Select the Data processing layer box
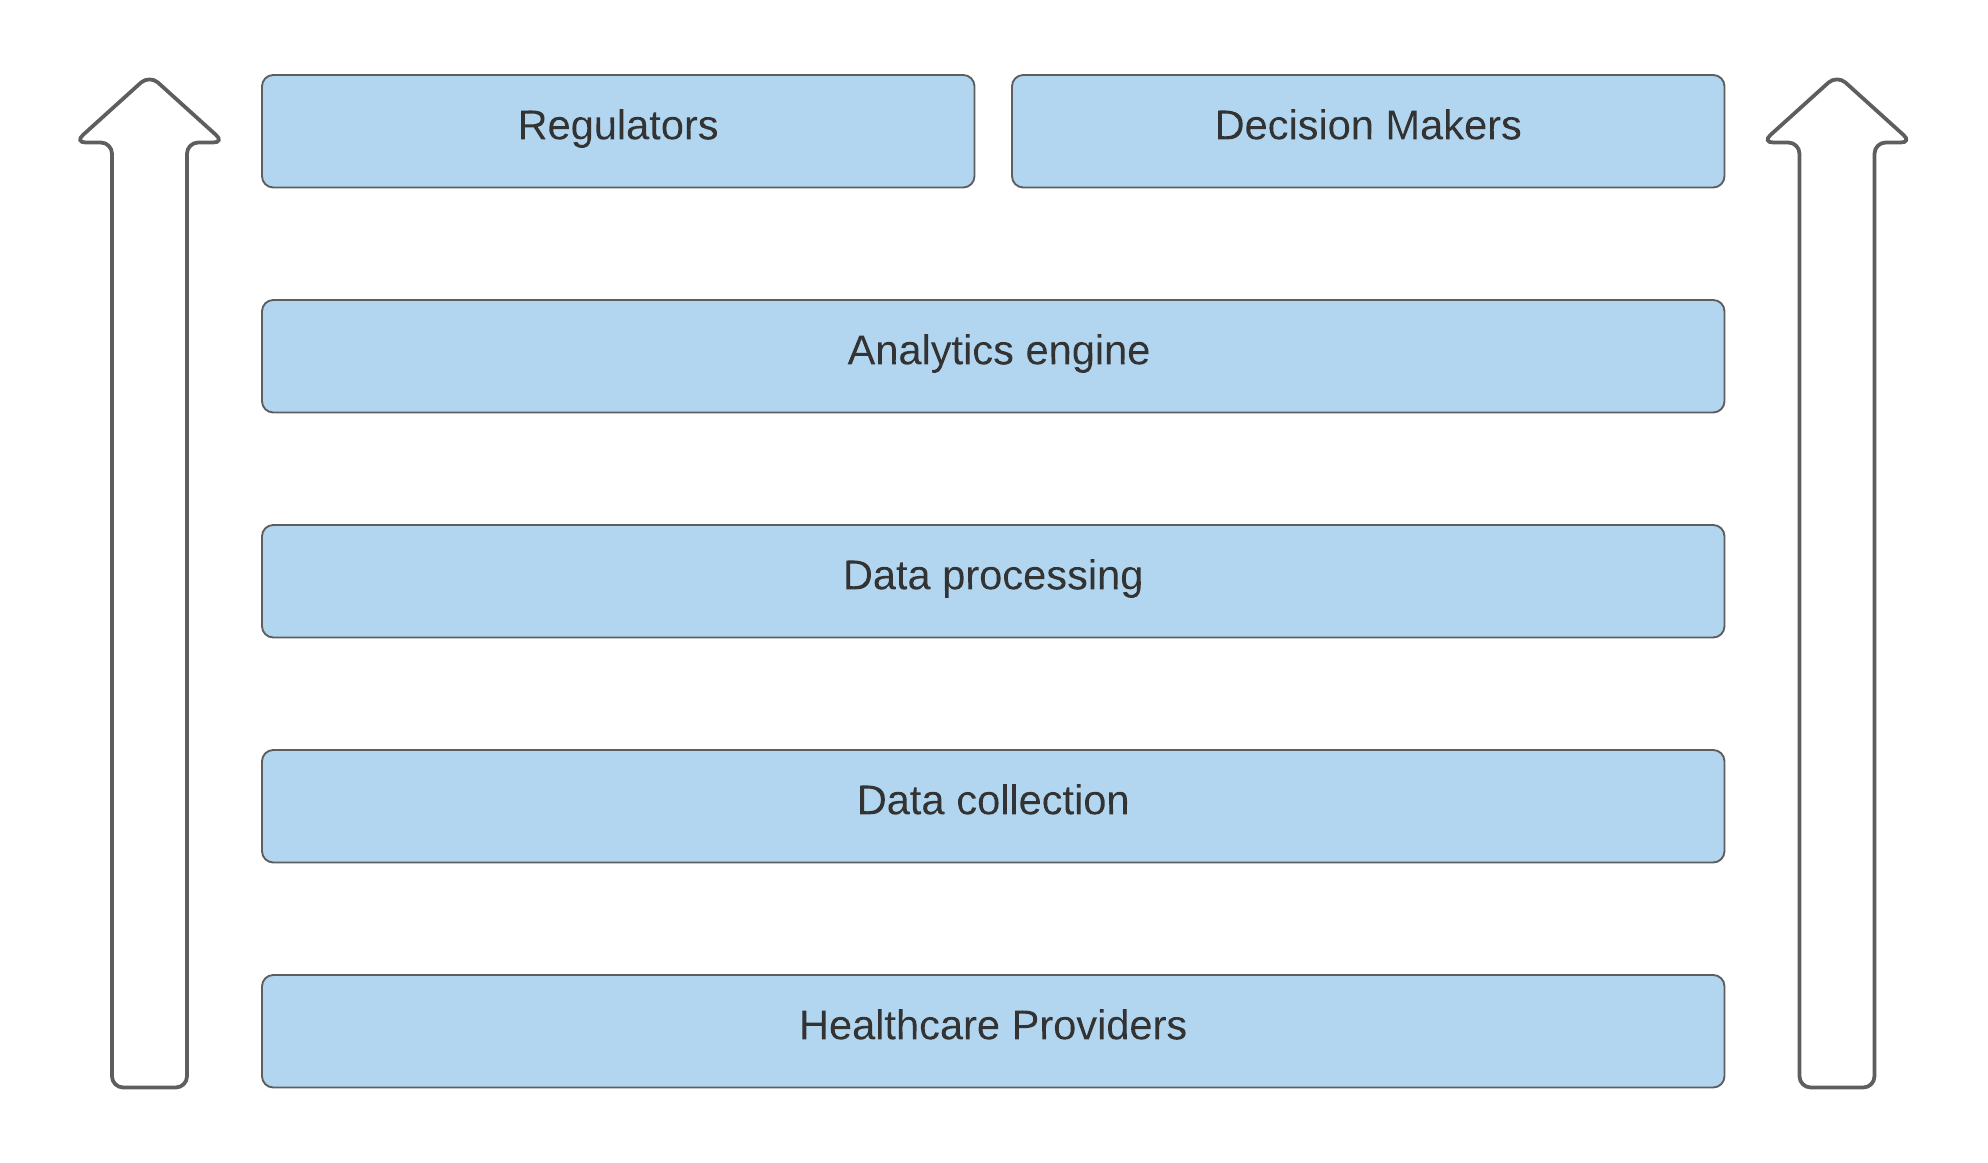 coord(993,581)
